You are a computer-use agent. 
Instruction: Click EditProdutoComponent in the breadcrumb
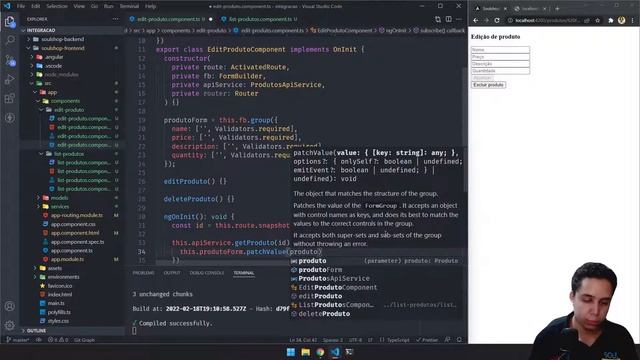point(344,31)
